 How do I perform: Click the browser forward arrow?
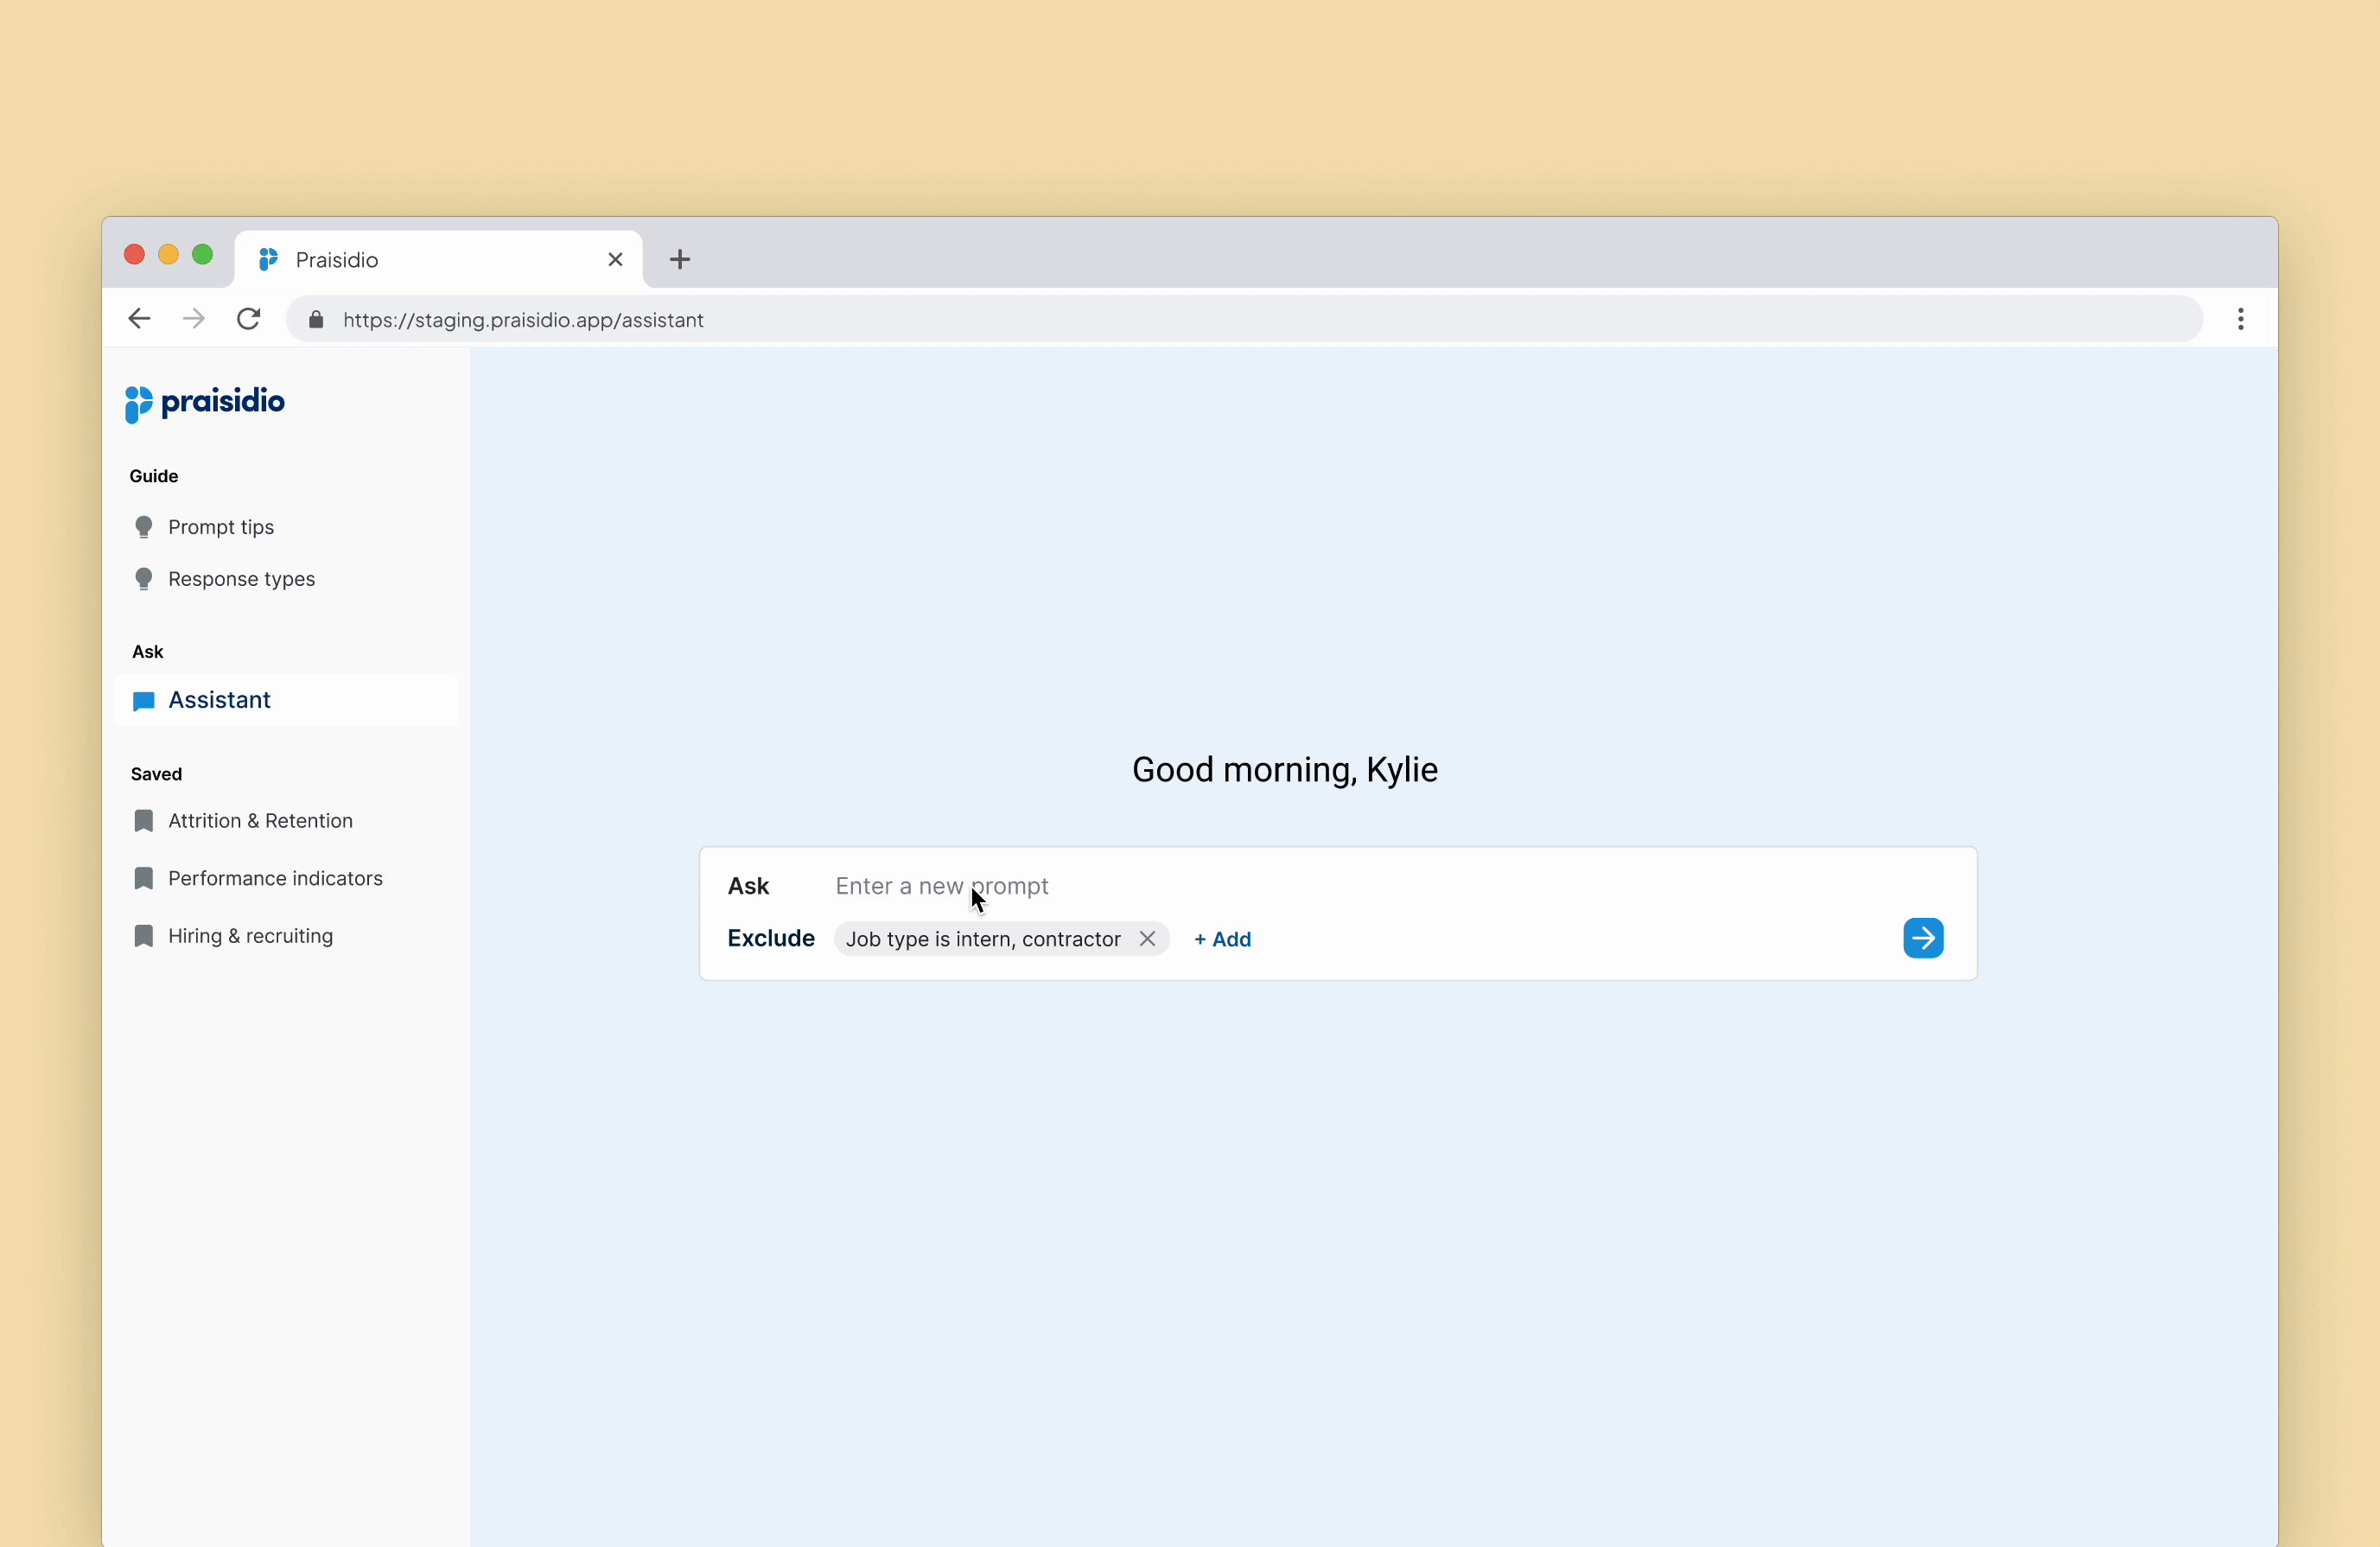[x=194, y=319]
